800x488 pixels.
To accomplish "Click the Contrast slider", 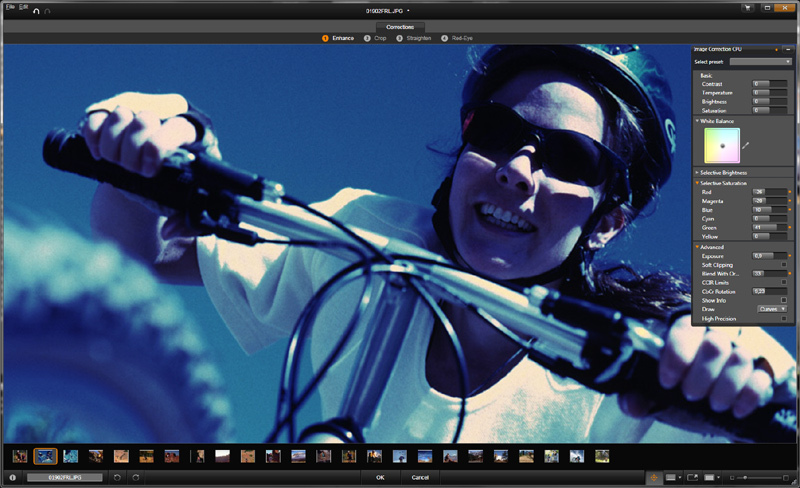I will pyautogui.click(x=770, y=84).
